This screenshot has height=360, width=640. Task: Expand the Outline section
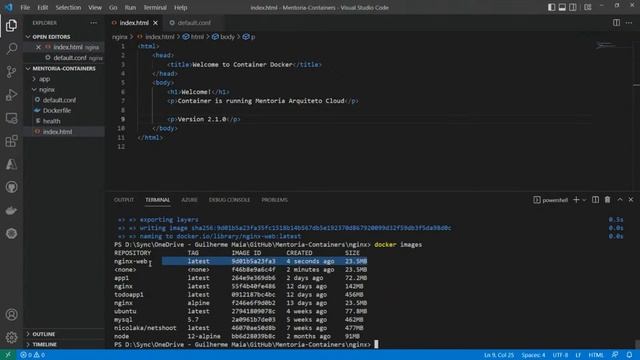[x=64, y=334]
